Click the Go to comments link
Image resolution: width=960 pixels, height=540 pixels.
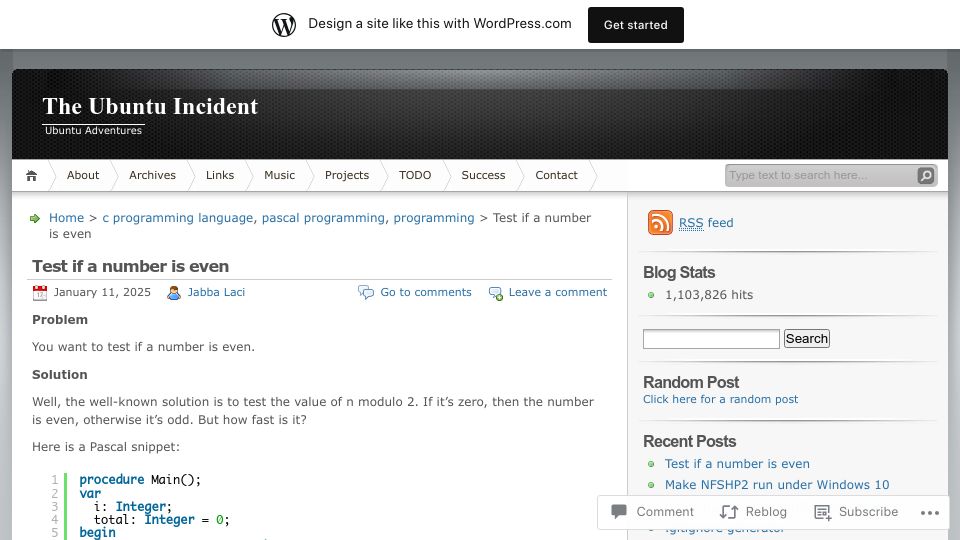click(x=426, y=292)
